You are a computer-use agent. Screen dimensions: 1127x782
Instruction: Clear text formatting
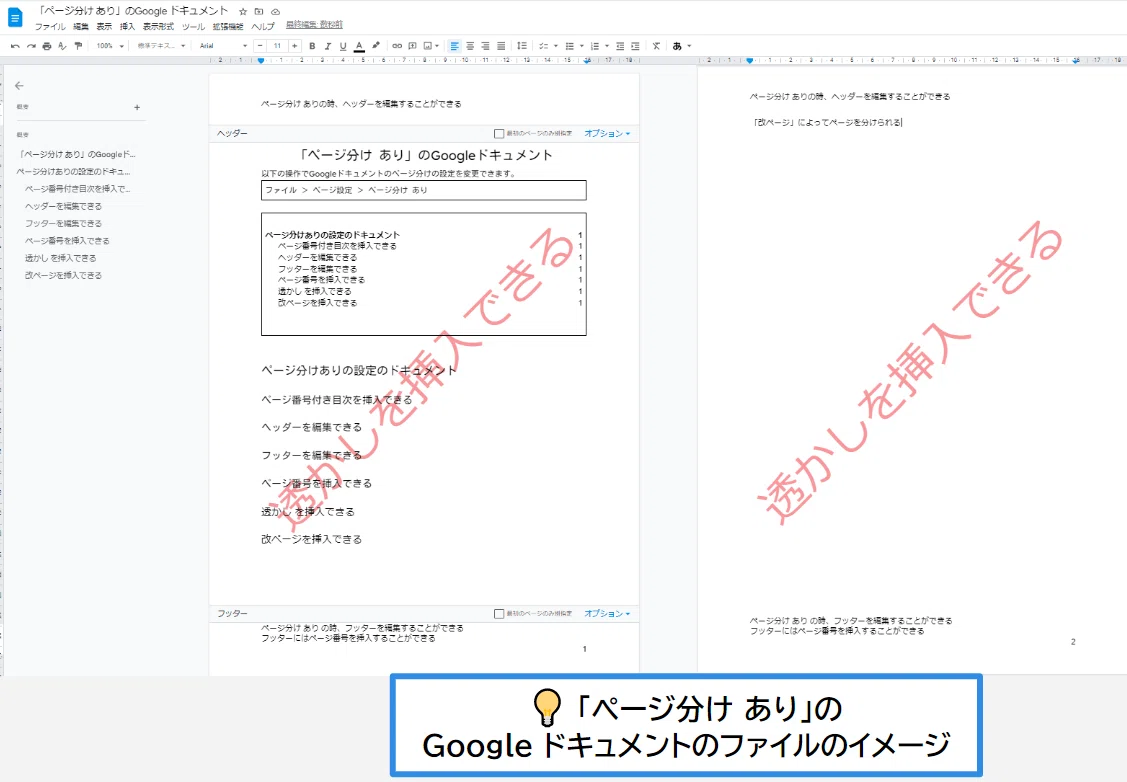click(x=656, y=46)
